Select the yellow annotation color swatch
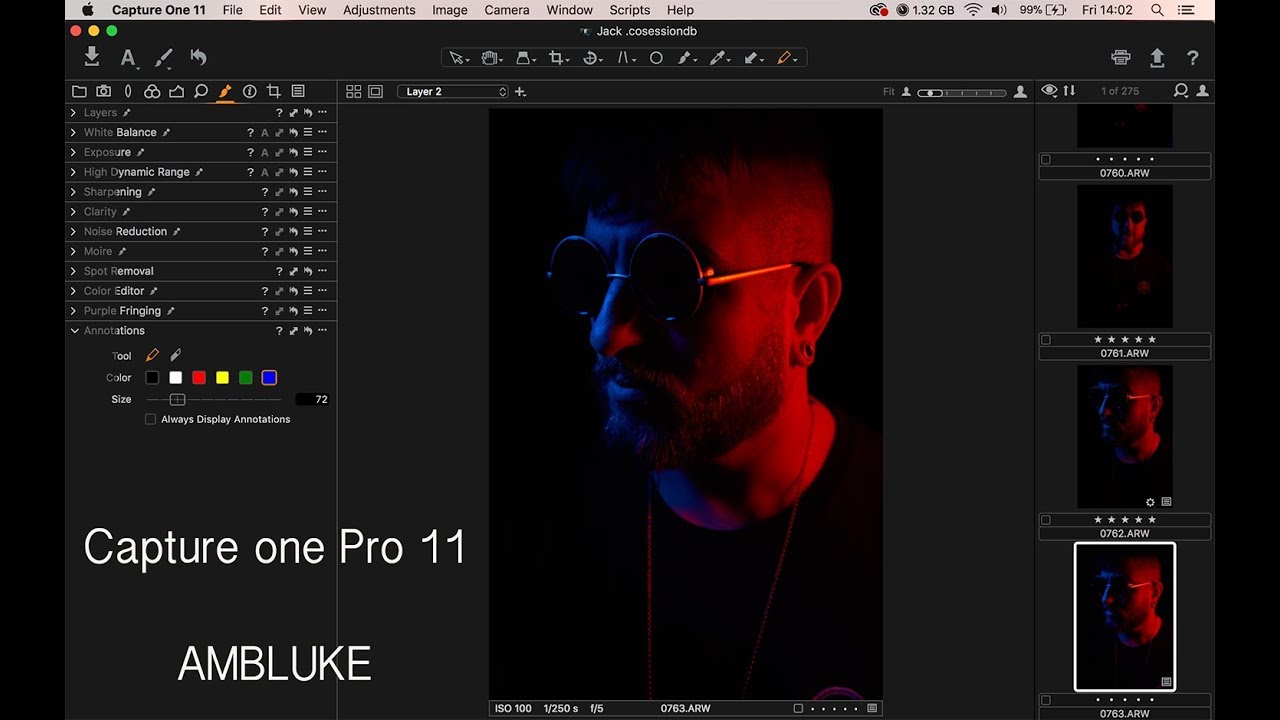Screen dimensions: 1280x720 (222, 377)
